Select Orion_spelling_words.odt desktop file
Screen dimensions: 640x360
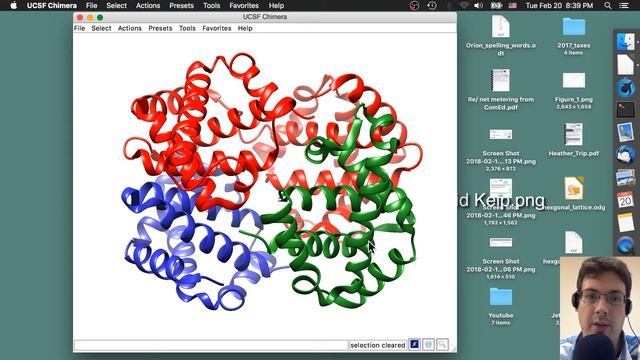pos(501,36)
